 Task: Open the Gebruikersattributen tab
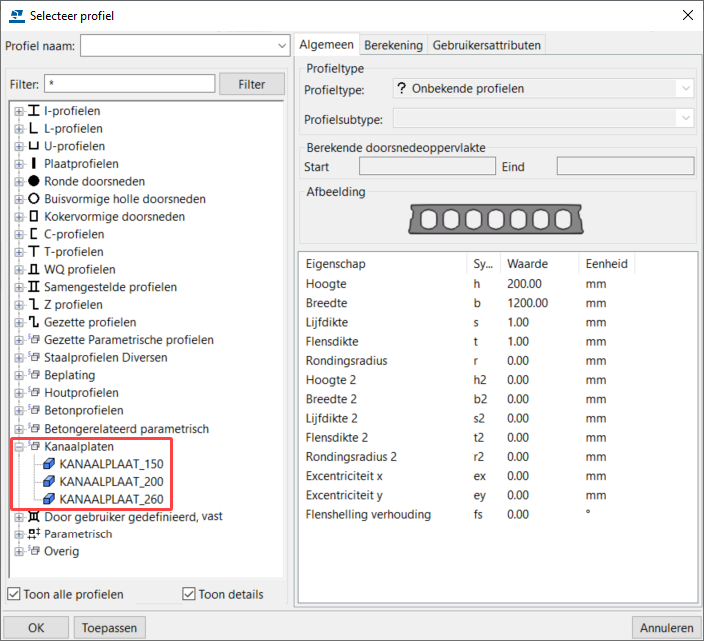[x=486, y=45]
